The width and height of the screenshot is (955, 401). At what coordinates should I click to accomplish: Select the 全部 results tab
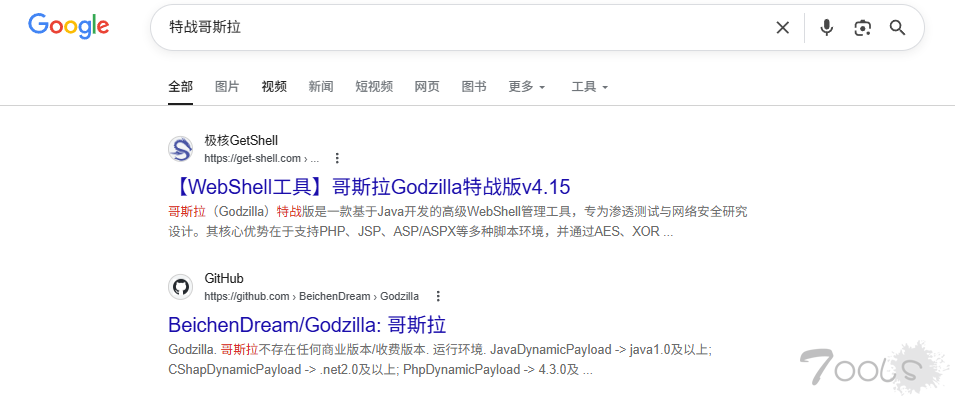[180, 87]
